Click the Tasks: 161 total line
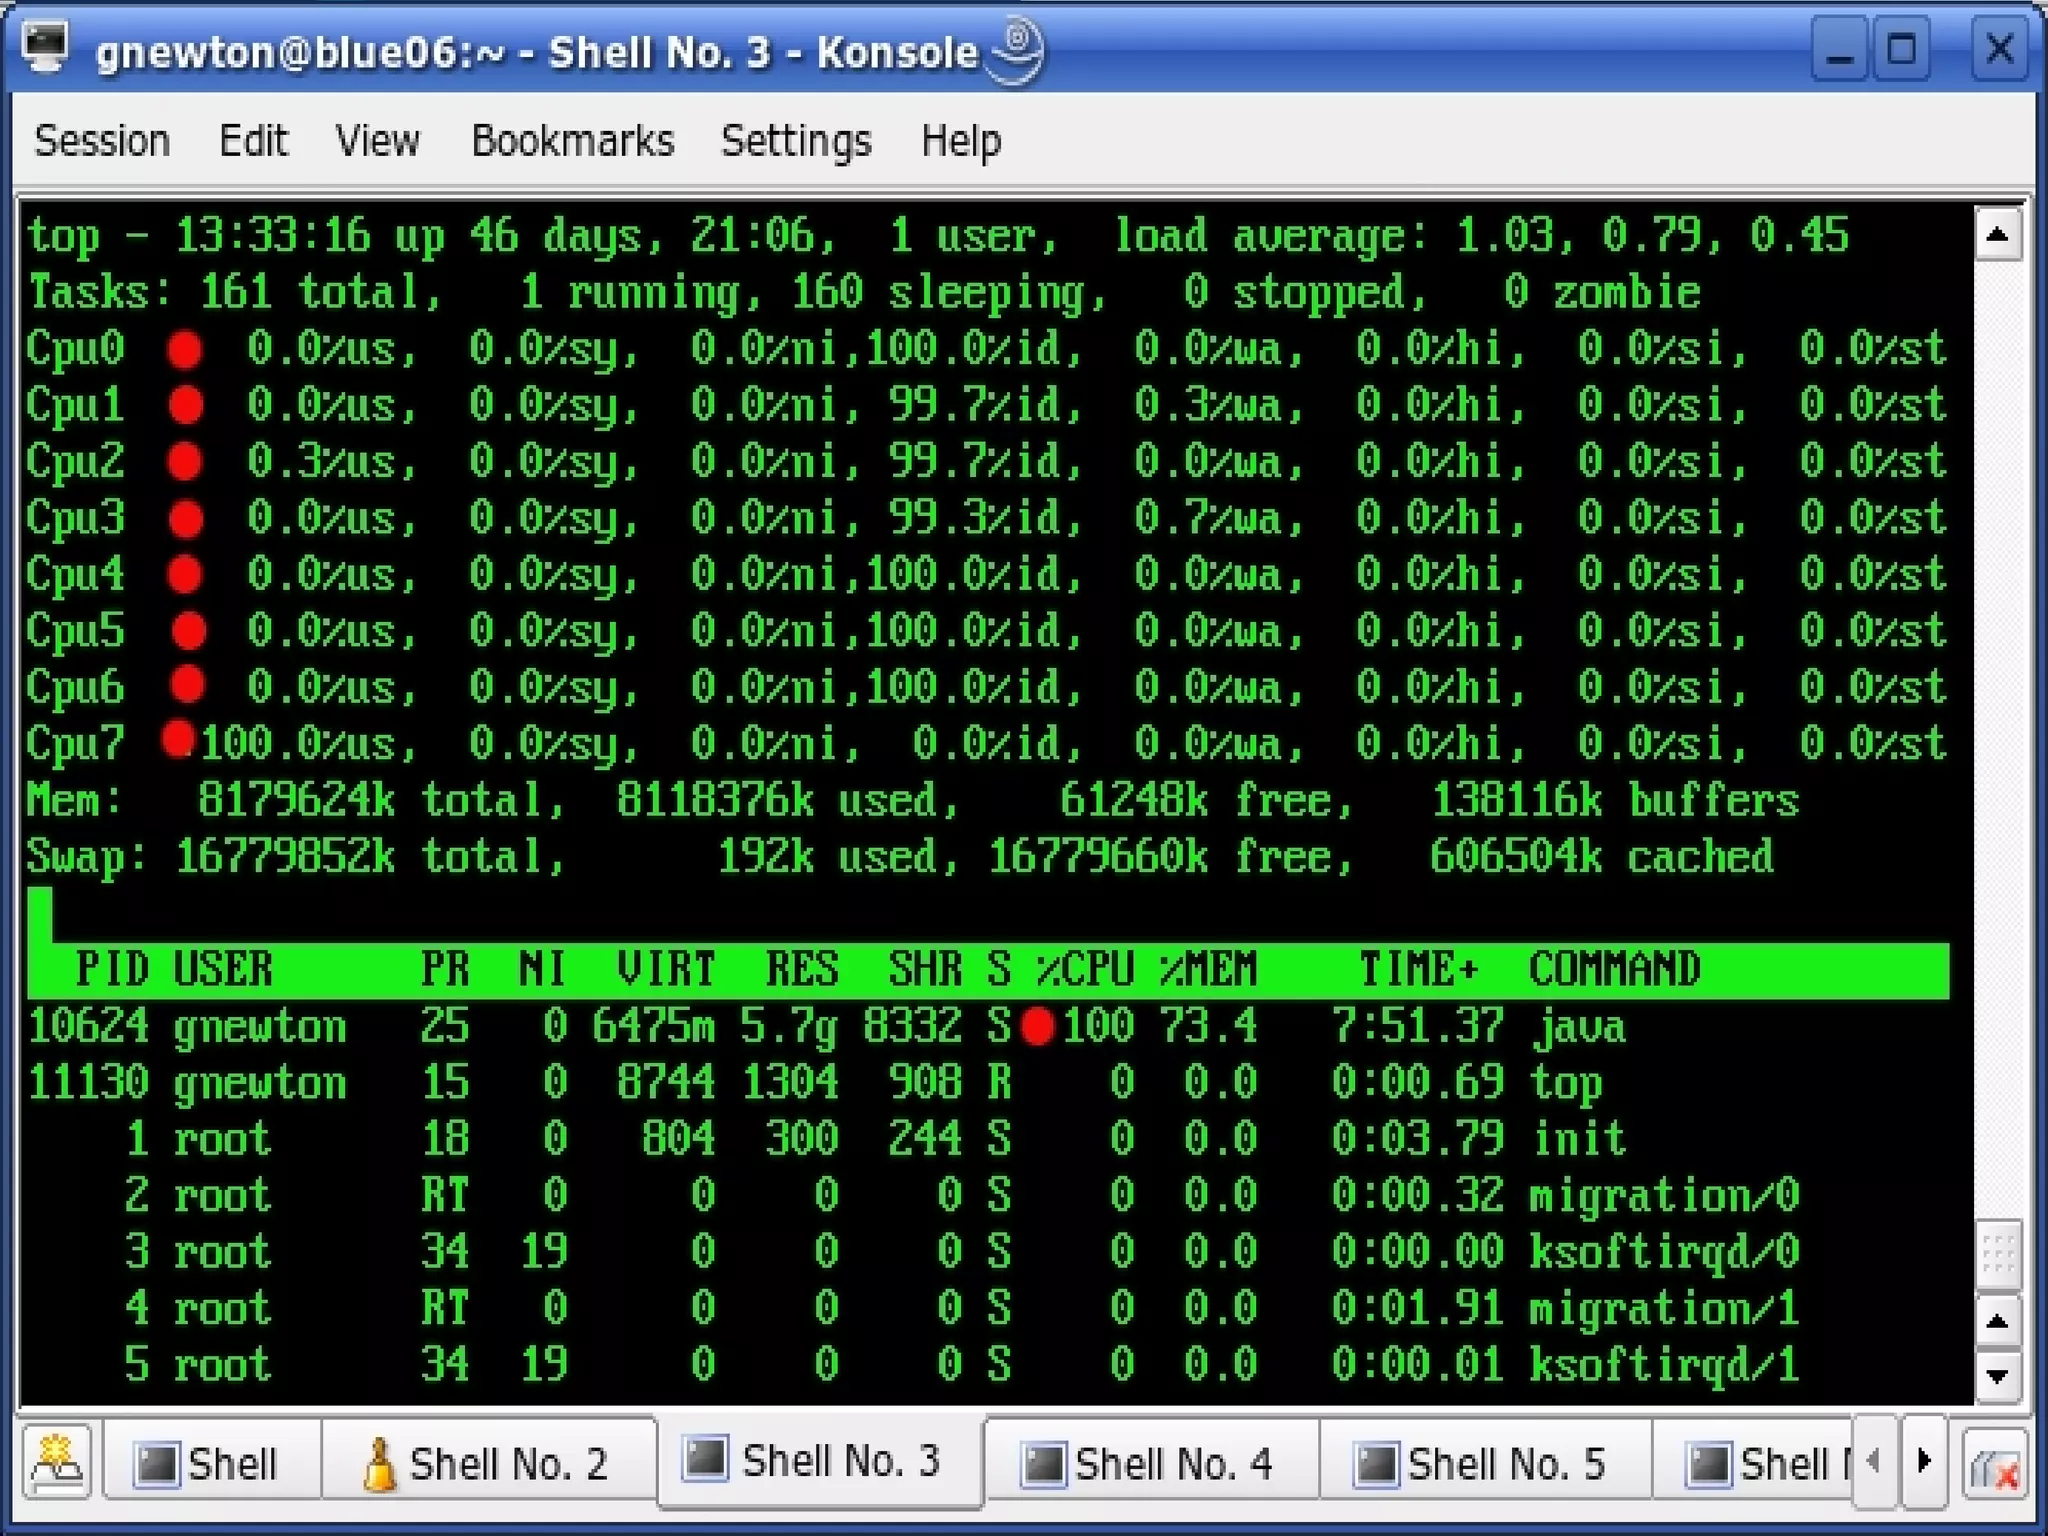The image size is (2048, 1536). point(864,292)
